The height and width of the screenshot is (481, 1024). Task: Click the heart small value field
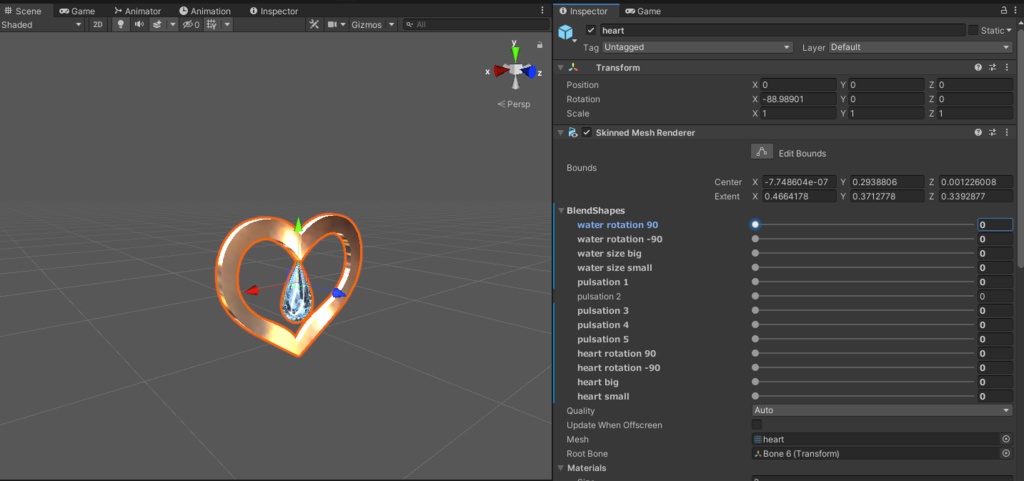click(x=995, y=396)
